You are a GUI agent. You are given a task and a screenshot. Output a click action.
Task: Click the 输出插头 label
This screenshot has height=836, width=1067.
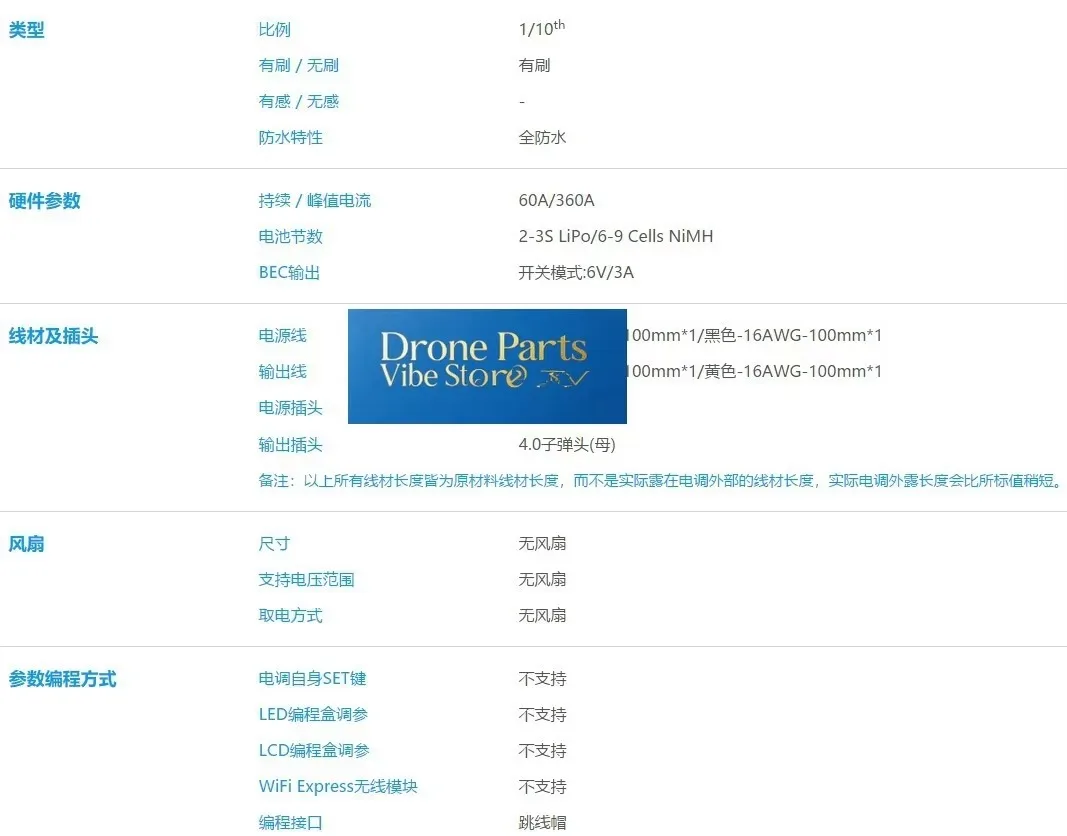291,445
